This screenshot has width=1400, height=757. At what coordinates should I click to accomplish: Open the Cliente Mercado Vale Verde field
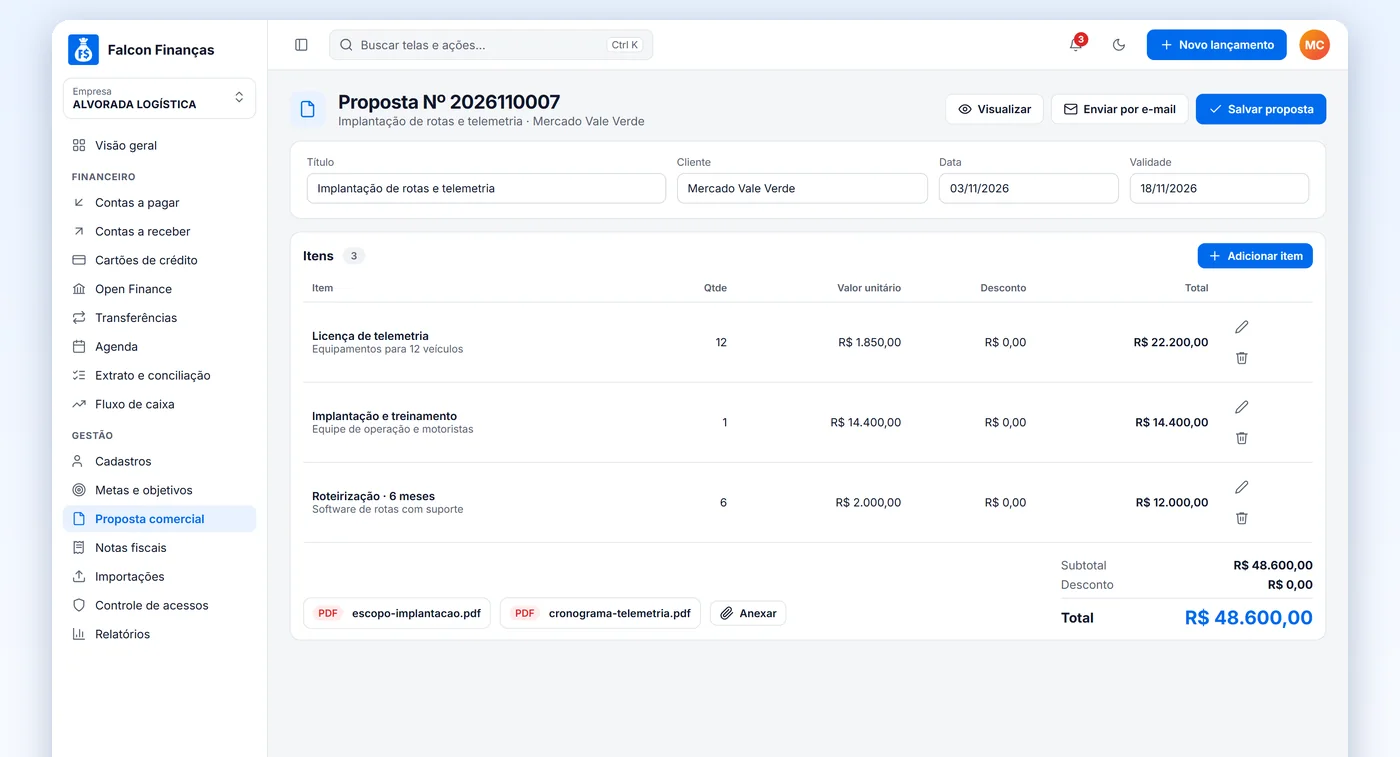pos(802,188)
